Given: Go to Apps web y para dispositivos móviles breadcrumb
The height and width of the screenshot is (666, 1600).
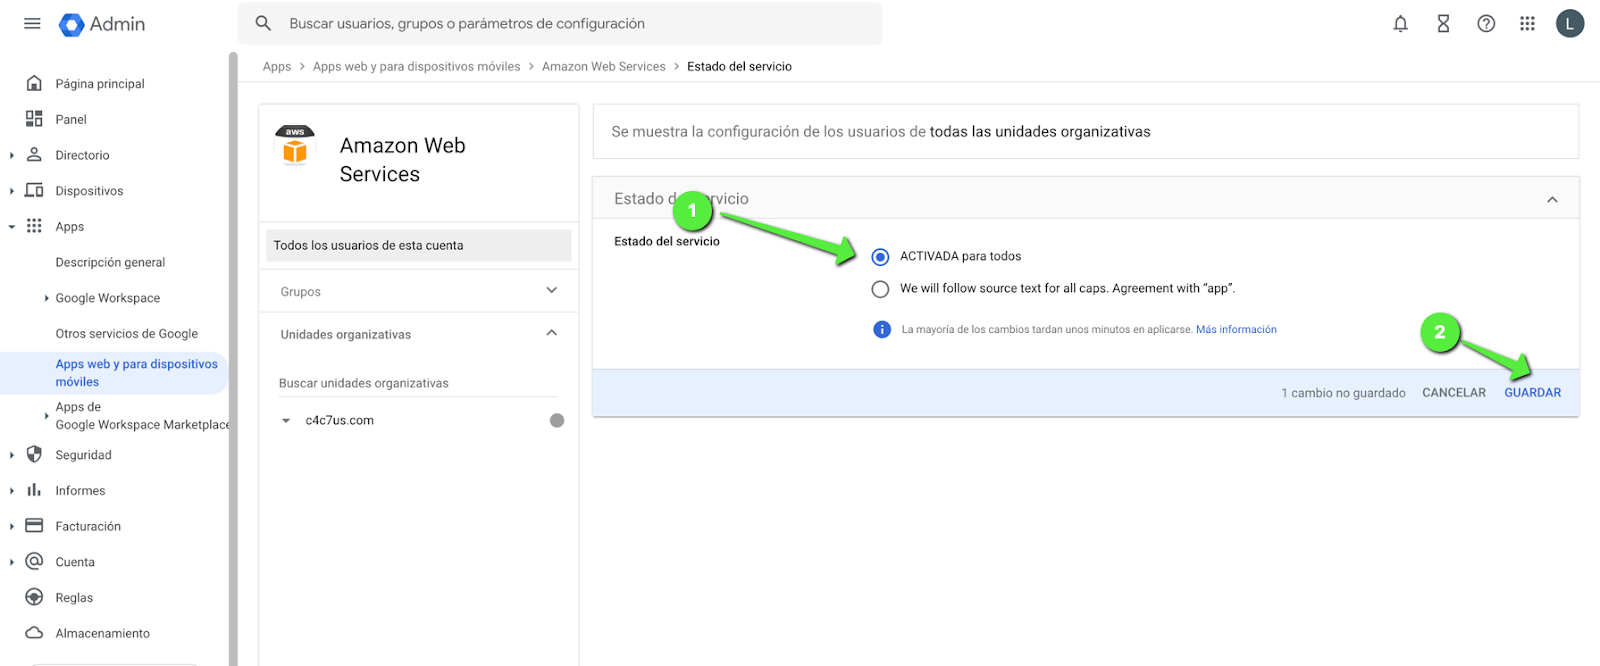Looking at the screenshot, I should tap(416, 66).
